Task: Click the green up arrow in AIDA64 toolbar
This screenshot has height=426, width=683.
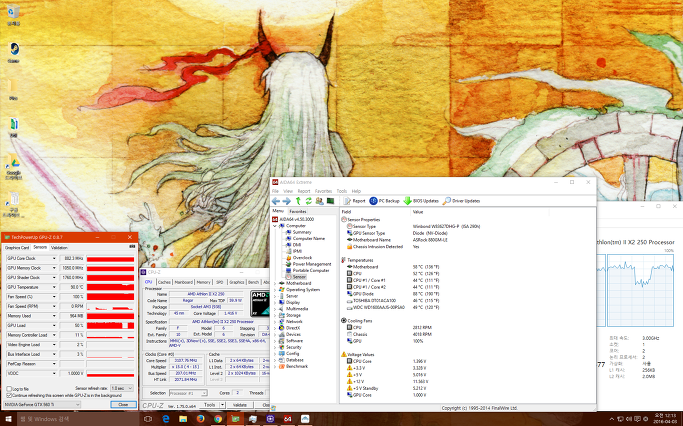Action: pos(298,201)
